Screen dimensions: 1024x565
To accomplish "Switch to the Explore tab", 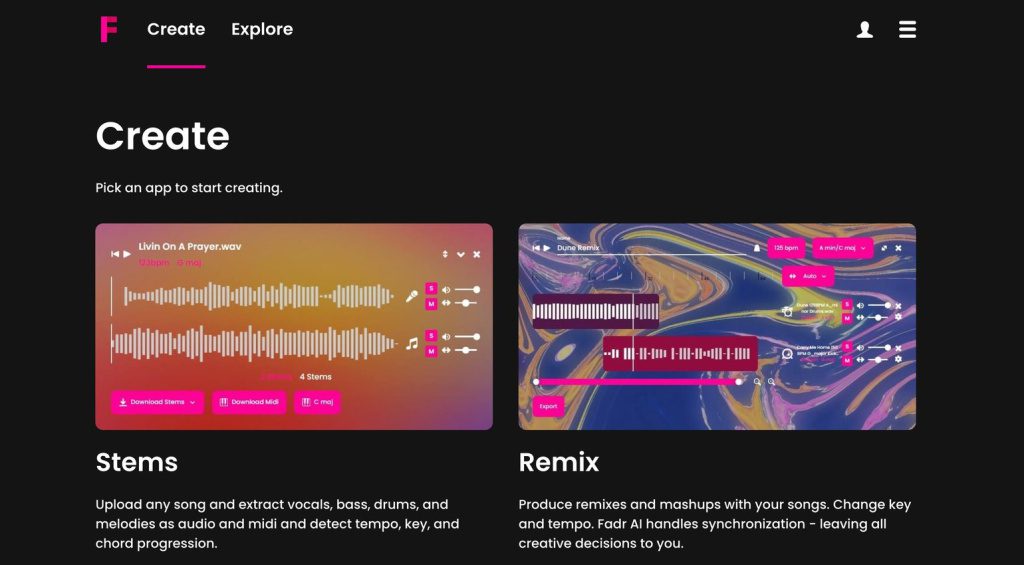I will pos(262,29).
